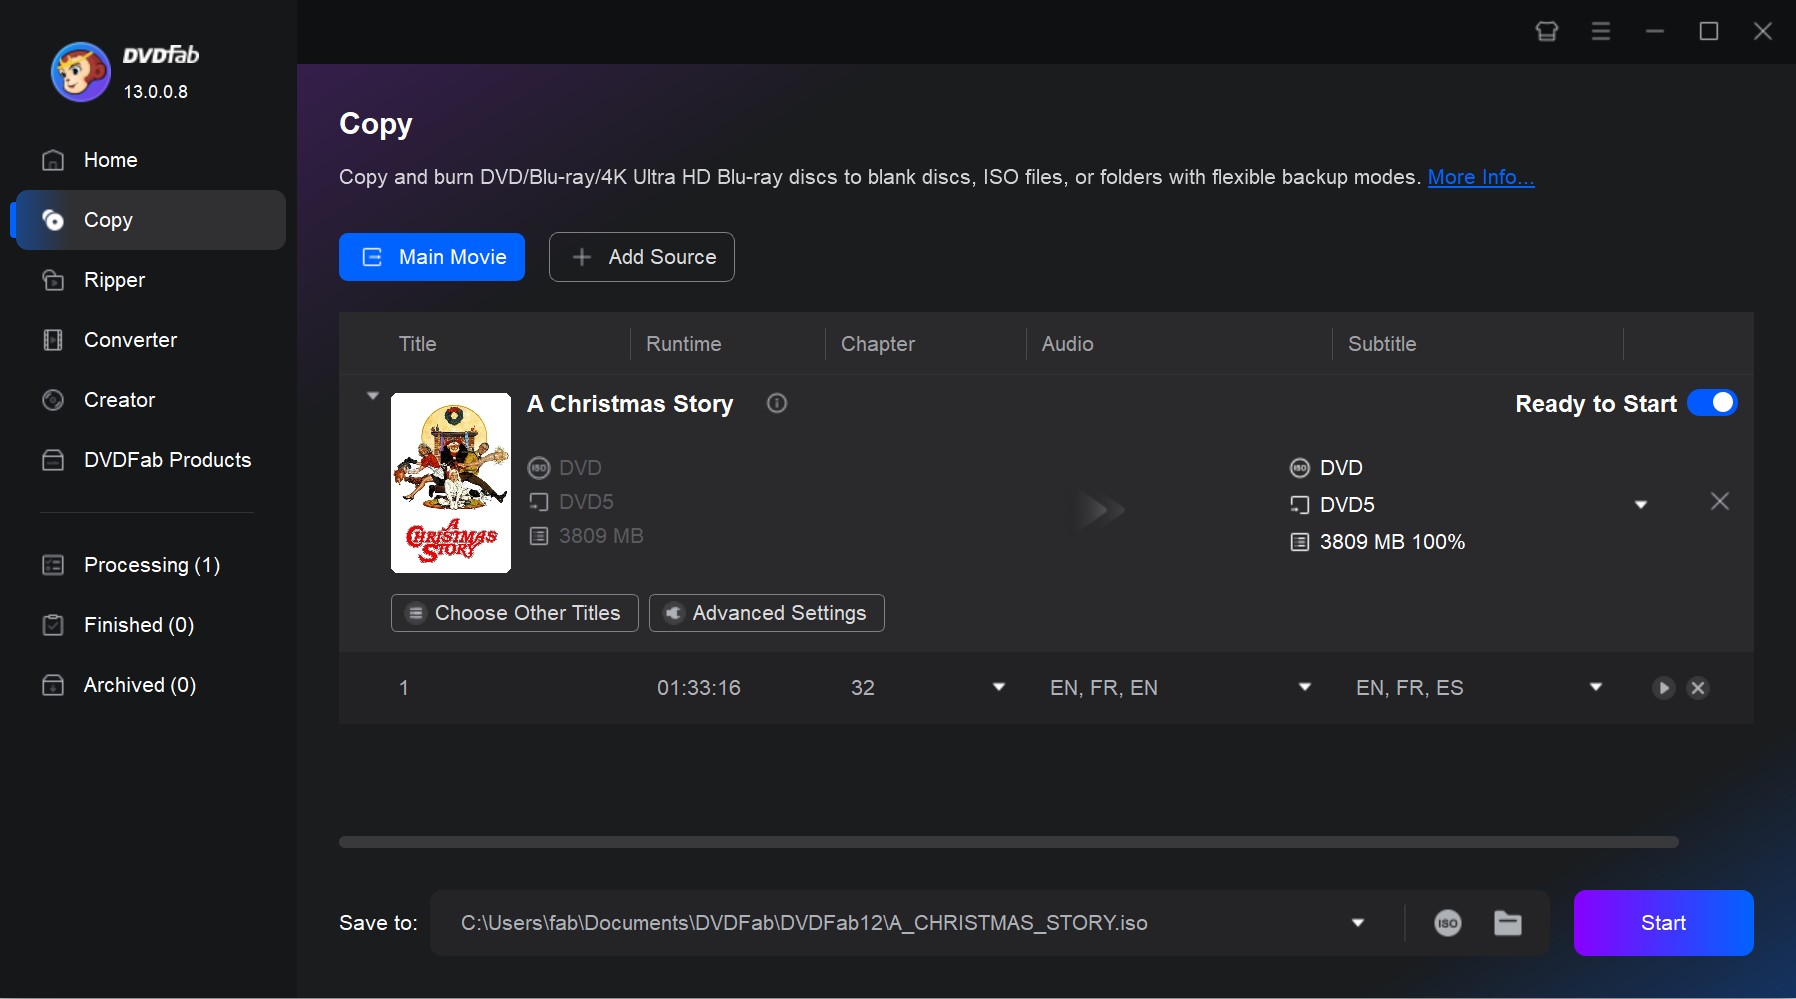1796x999 pixels.
Task: Disable the Ready to Start switch
Action: (x=1714, y=402)
